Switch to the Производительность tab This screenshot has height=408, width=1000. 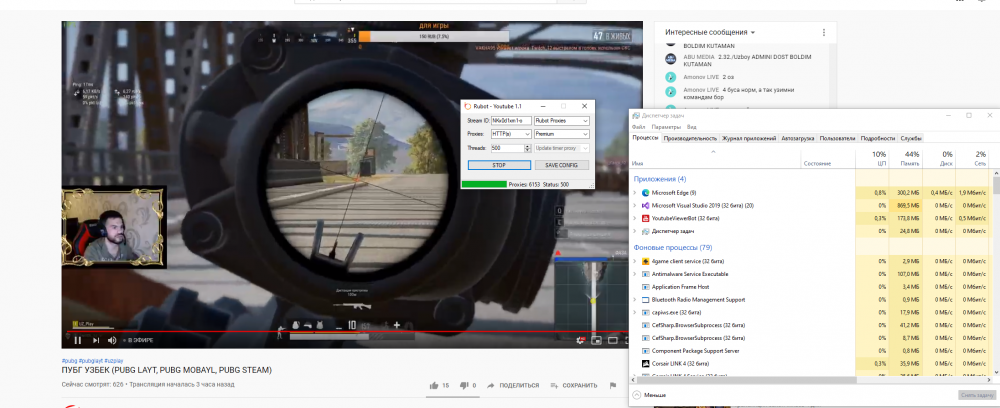point(691,138)
